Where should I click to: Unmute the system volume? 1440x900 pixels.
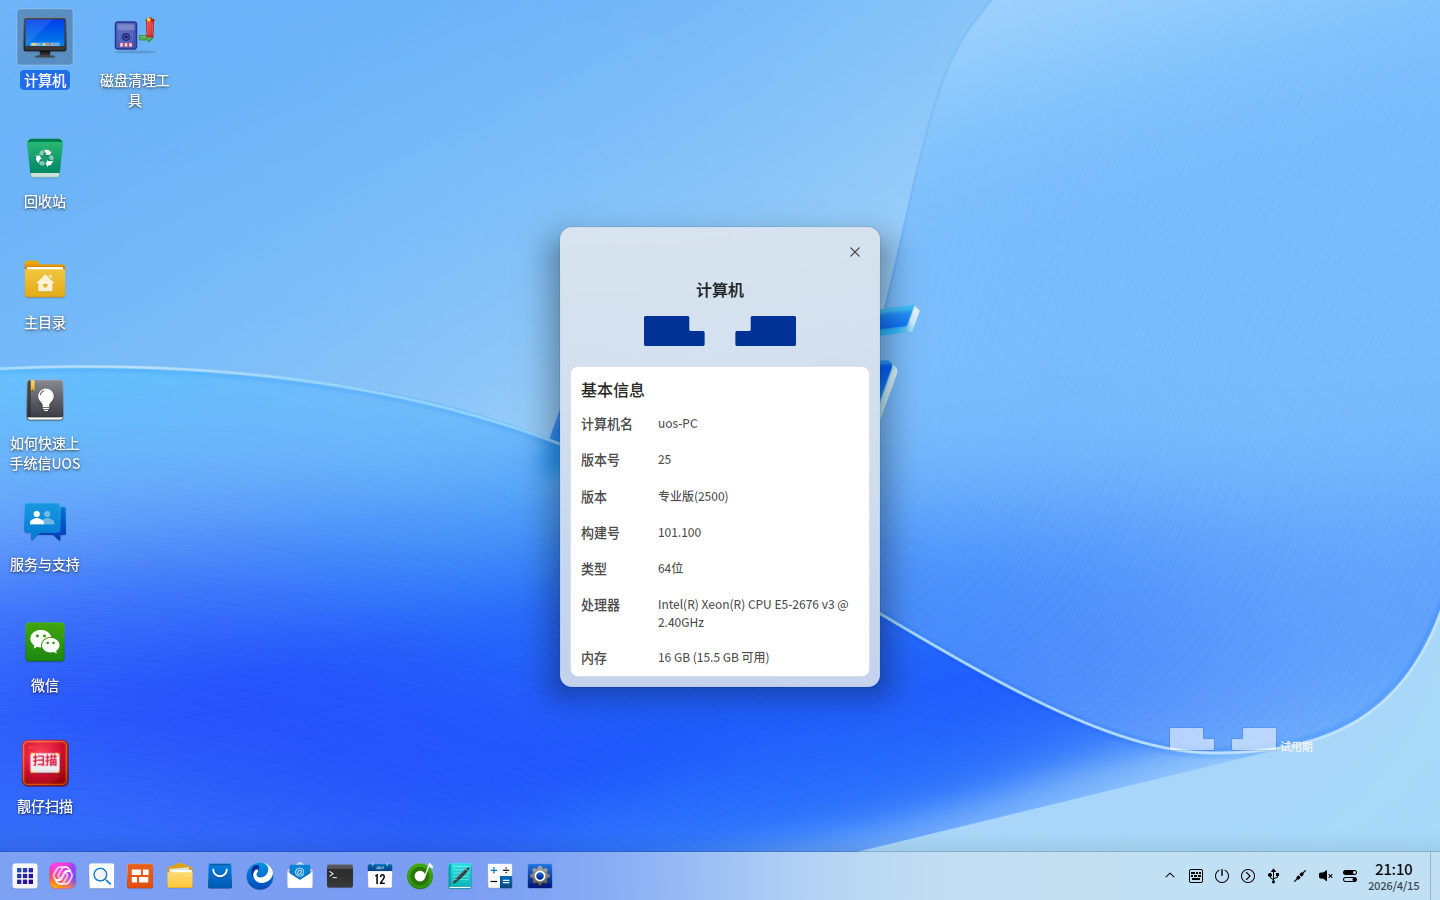point(1325,876)
